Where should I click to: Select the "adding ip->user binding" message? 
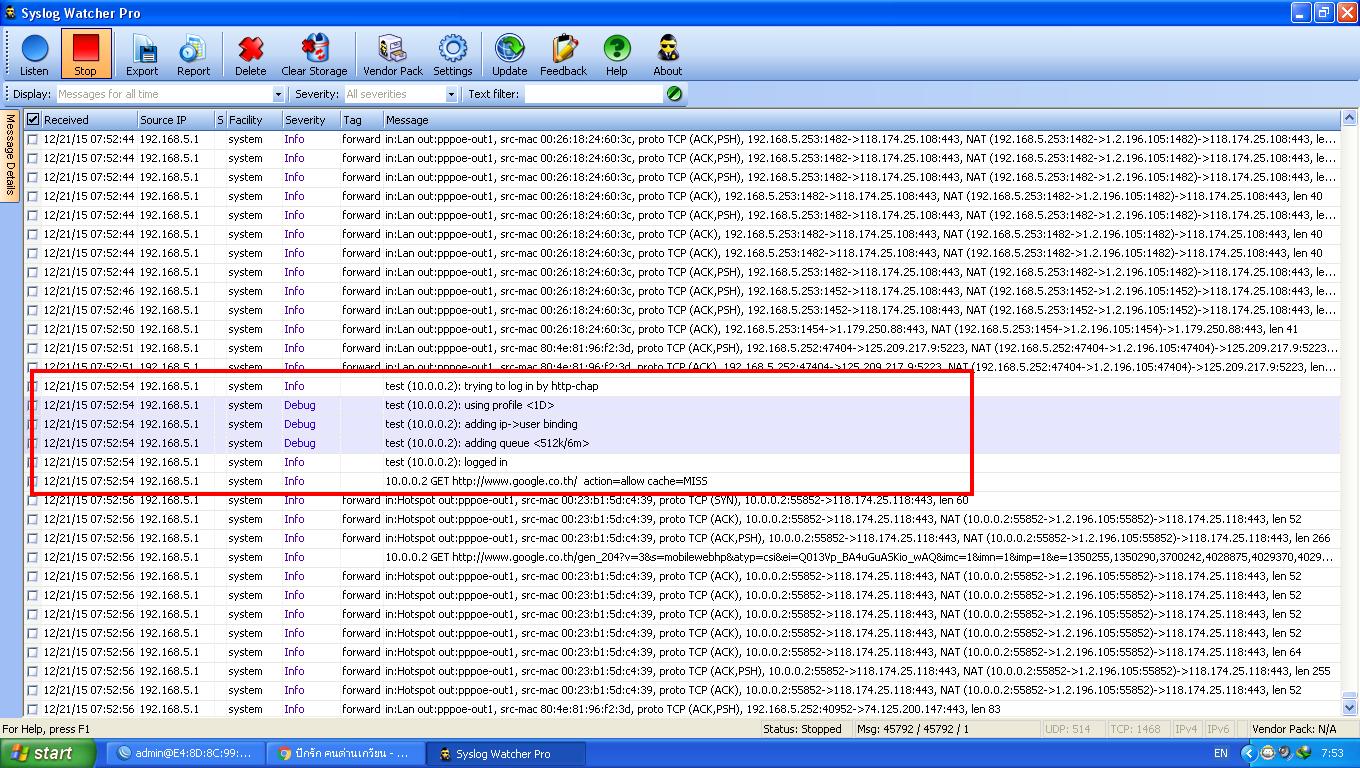pyautogui.click(x=481, y=424)
